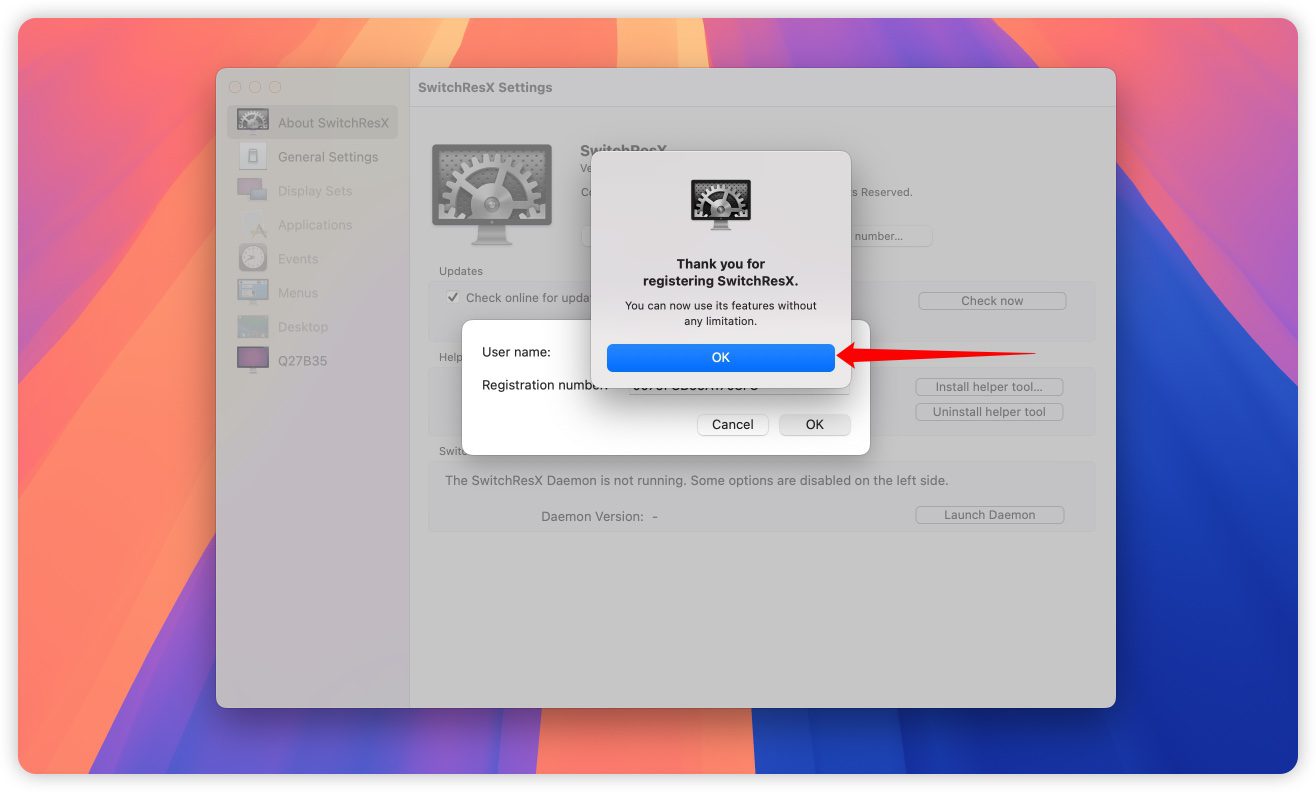The image size is (1316, 792).
Task: Click the Events clock icon
Action: click(252, 258)
